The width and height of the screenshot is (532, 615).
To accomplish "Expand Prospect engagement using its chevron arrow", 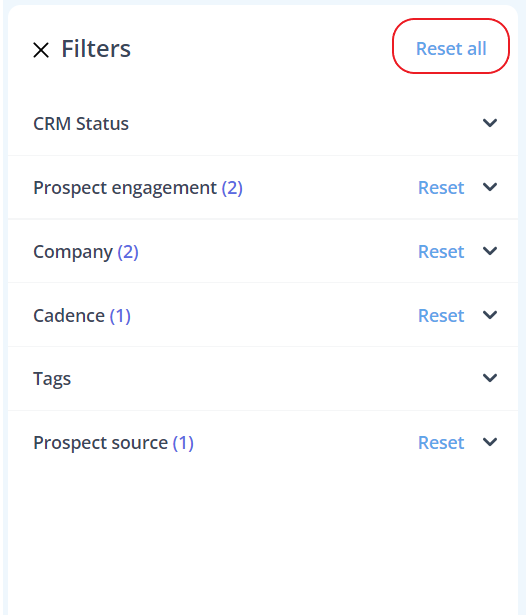I will coord(490,187).
